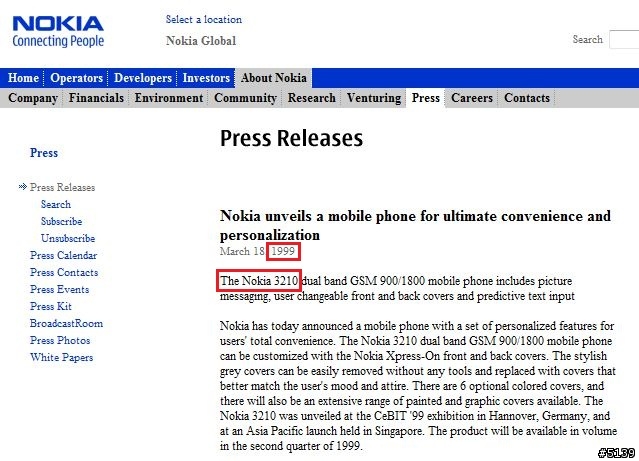Click the paragraph beginning 'Nokia has today announced'
Screen dimensions: 639x461
(x=418, y=386)
